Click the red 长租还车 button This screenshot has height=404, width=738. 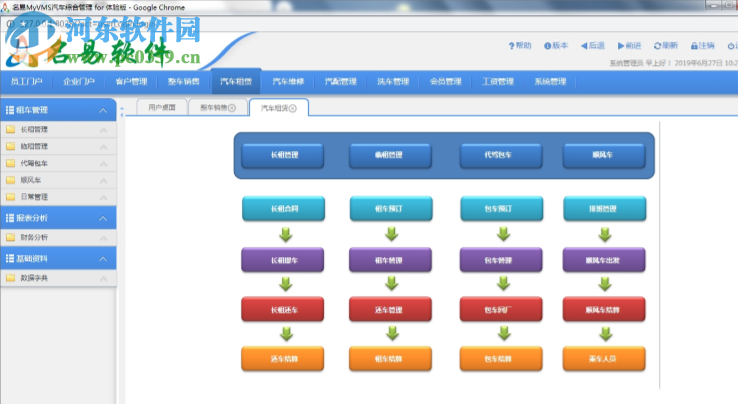(x=282, y=309)
